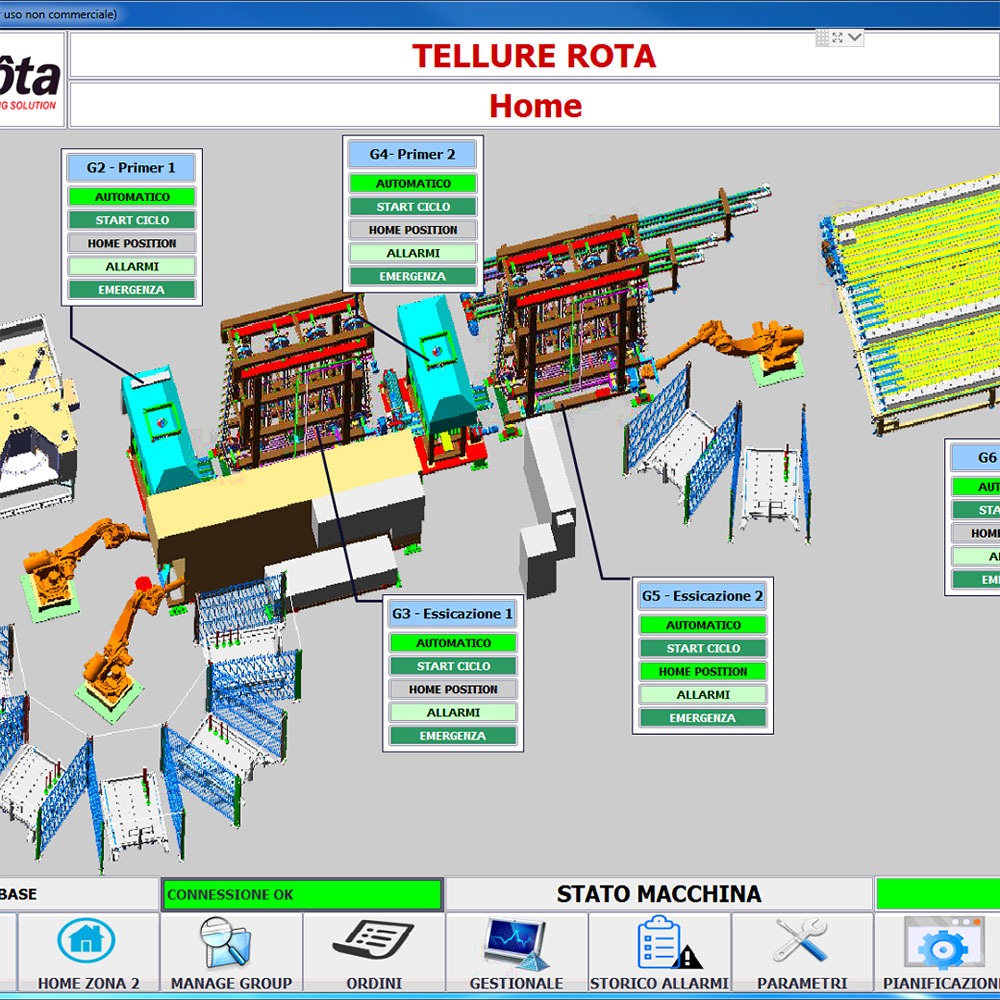Click the Rota logo in the corner
Image resolution: width=1000 pixels, height=1000 pixels.
tap(32, 80)
